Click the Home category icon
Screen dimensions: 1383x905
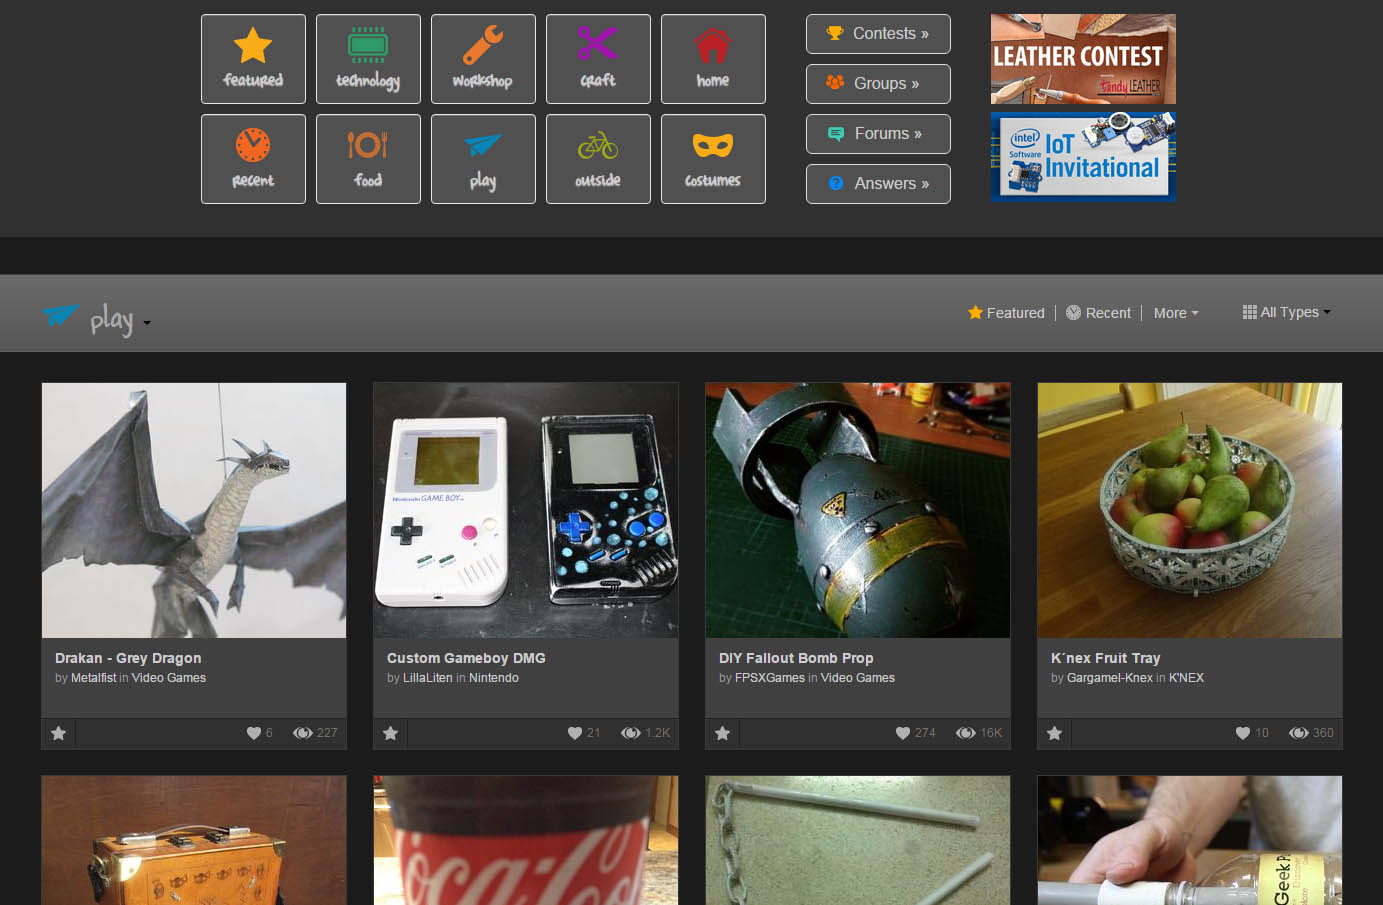[713, 58]
